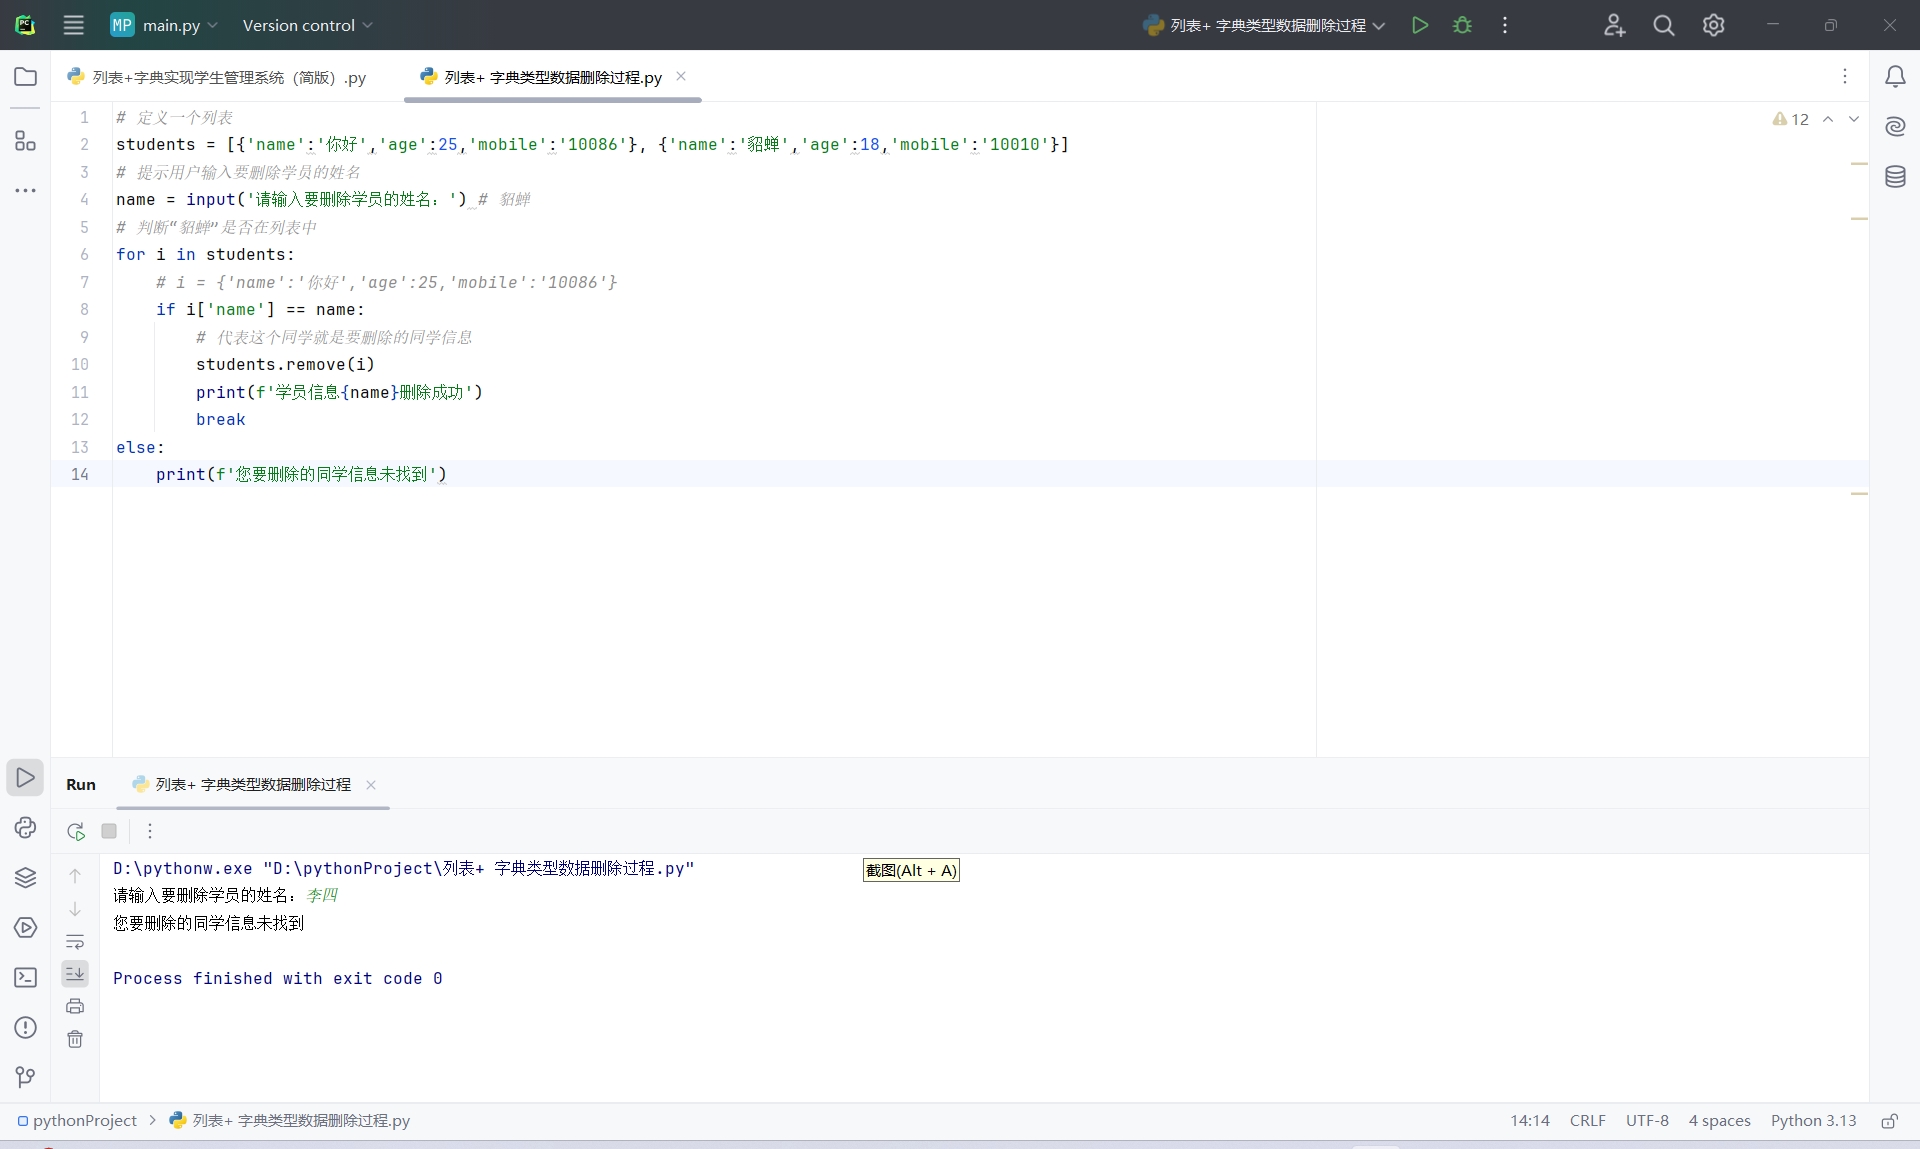The image size is (1920, 1149).
Task: Run the current script with the green play button
Action: click(x=1419, y=25)
